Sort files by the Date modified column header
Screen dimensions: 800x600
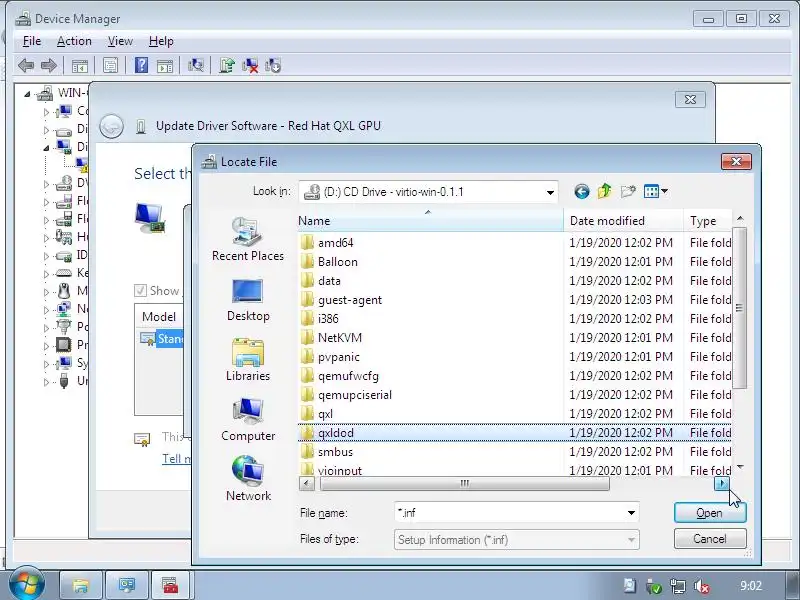click(x=623, y=221)
